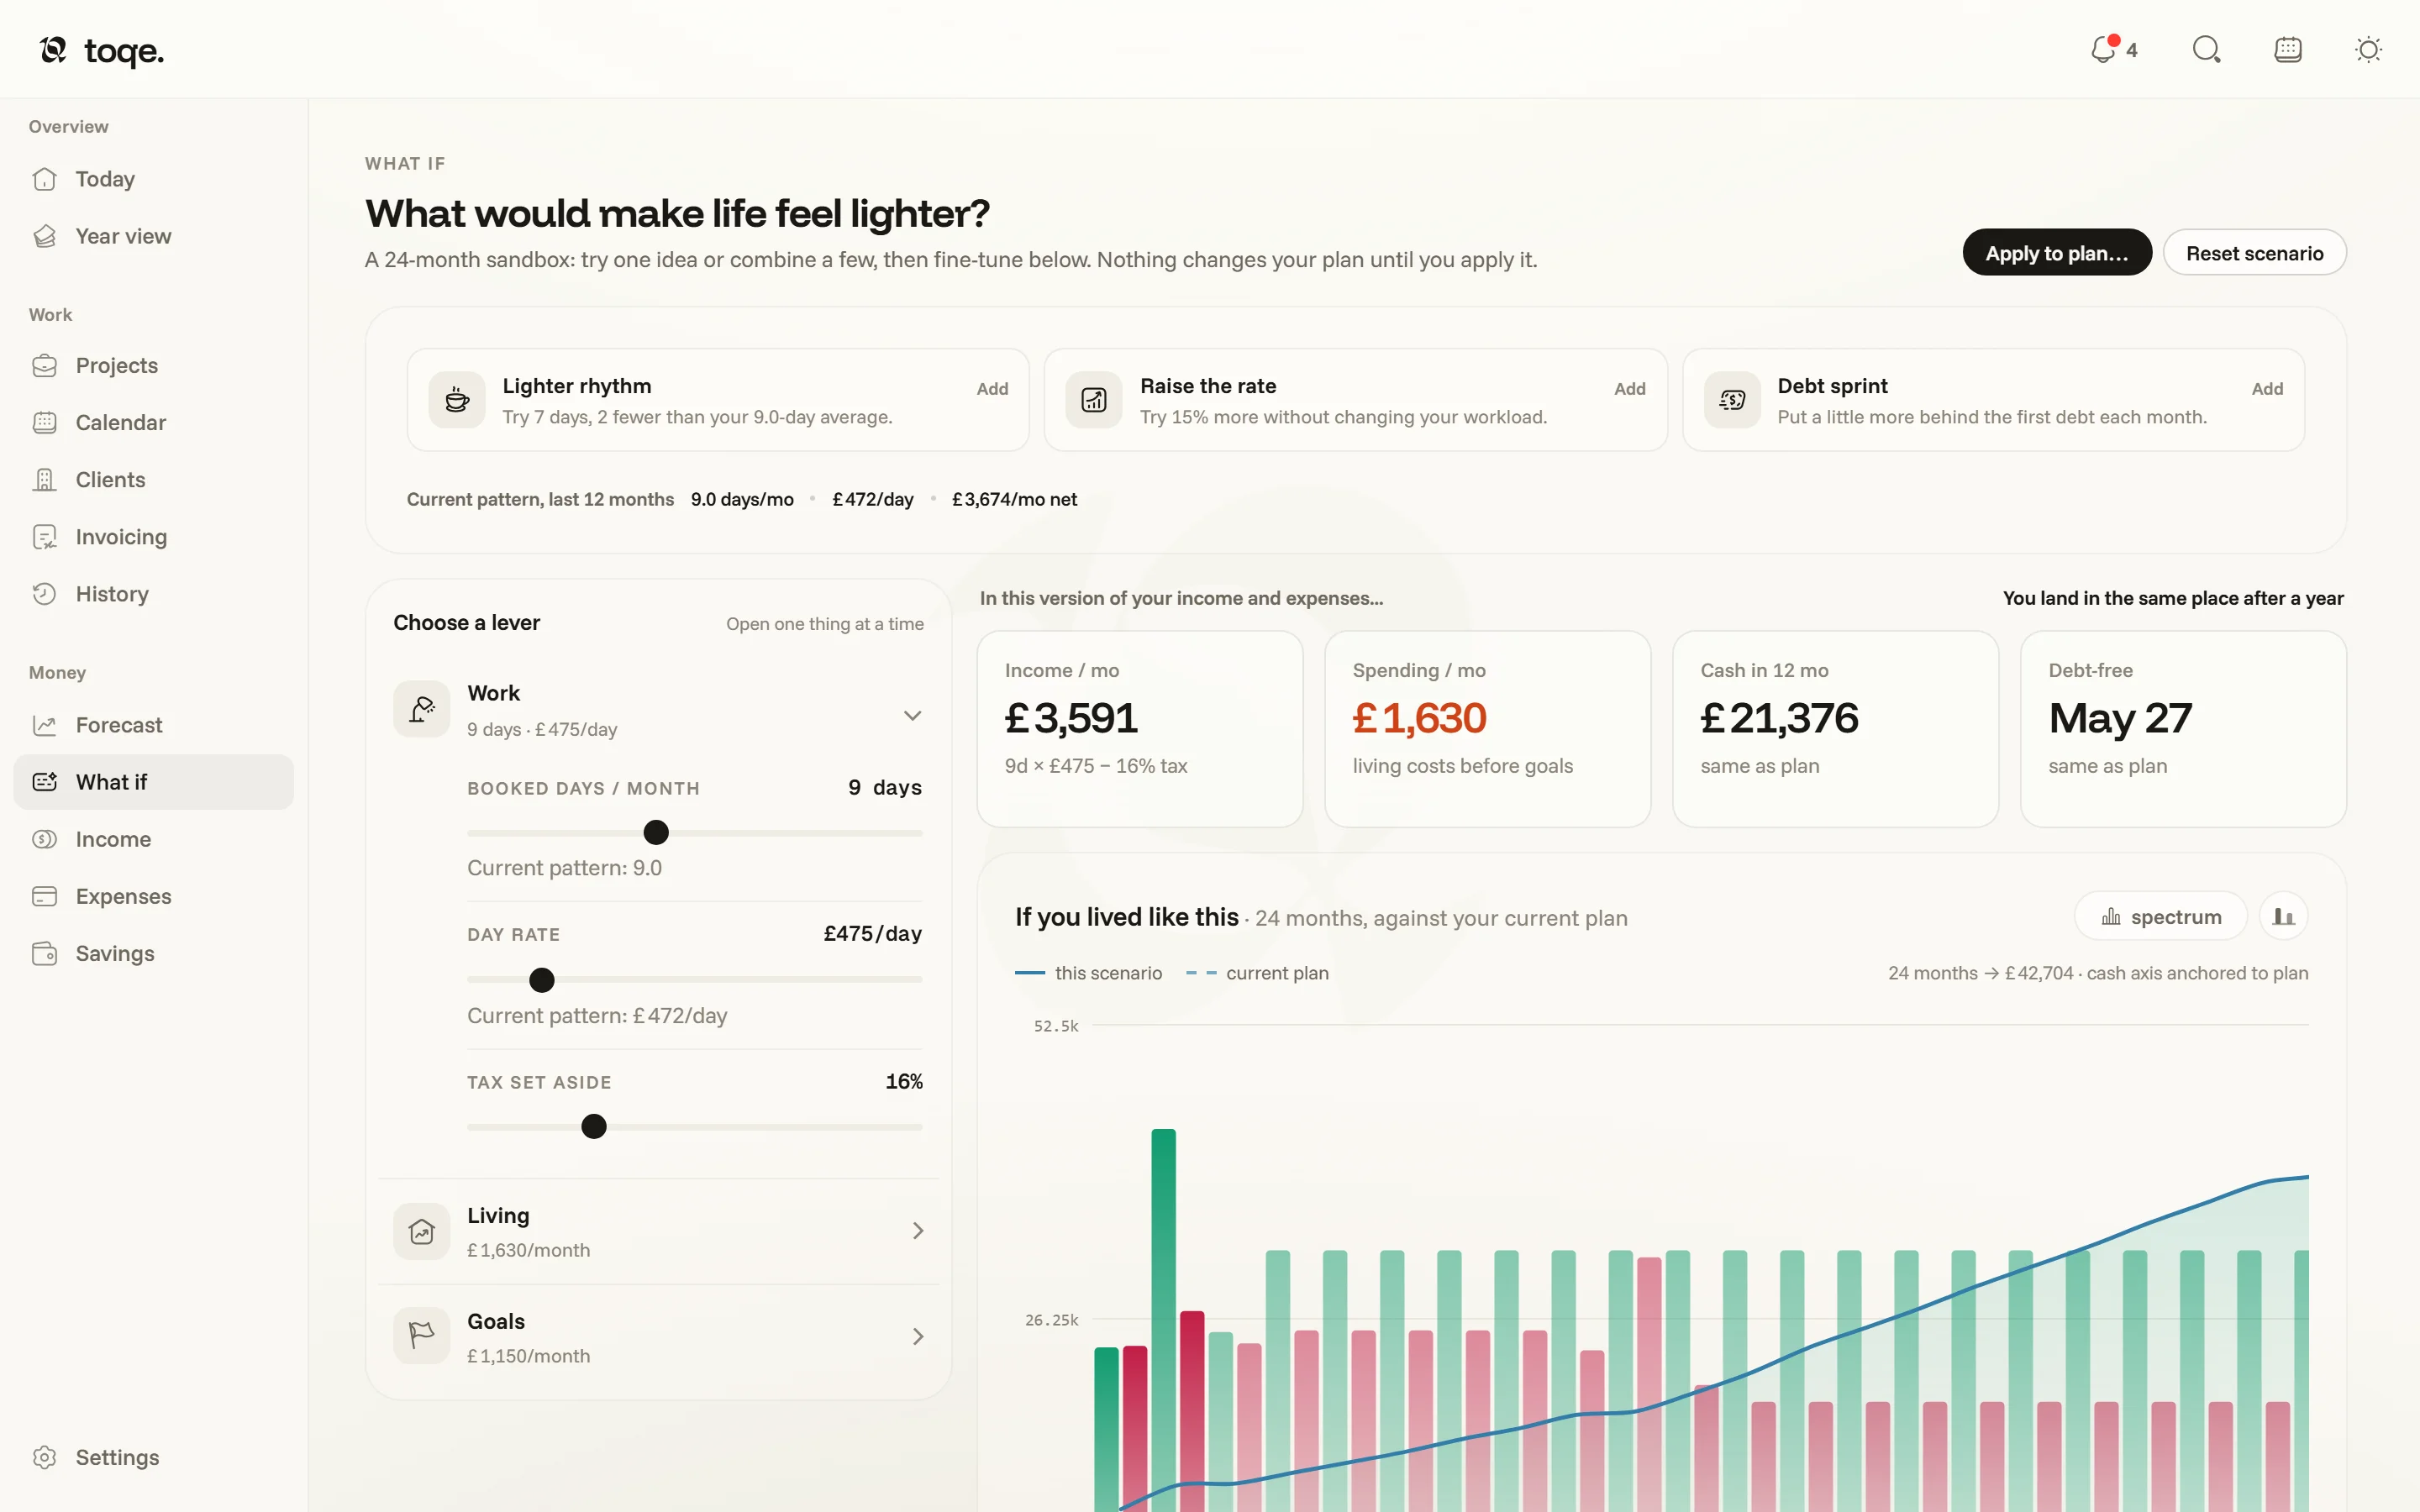Click the Forecast chart icon
The height and width of the screenshot is (1512, 2420).
pyautogui.click(x=44, y=725)
